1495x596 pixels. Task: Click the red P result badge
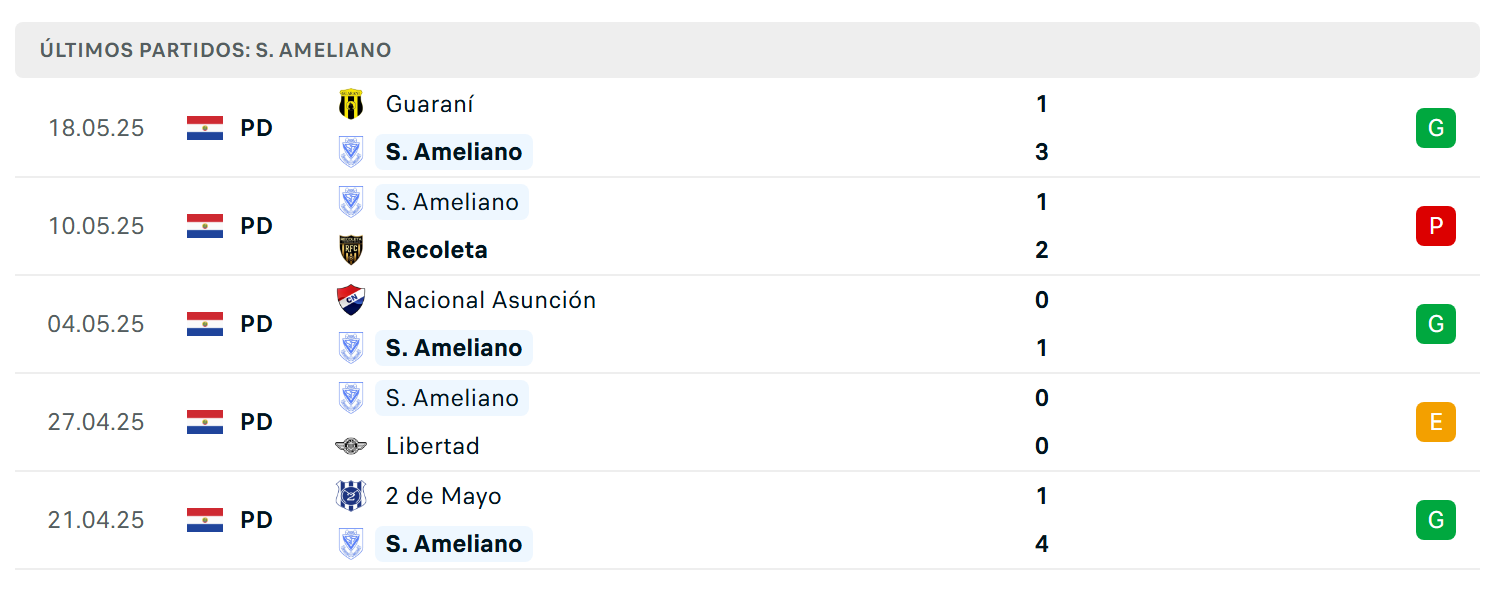point(1435,226)
